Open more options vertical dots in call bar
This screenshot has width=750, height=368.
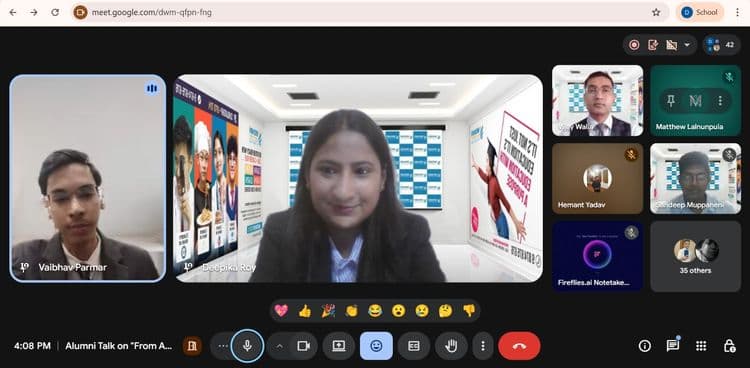(483, 346)
